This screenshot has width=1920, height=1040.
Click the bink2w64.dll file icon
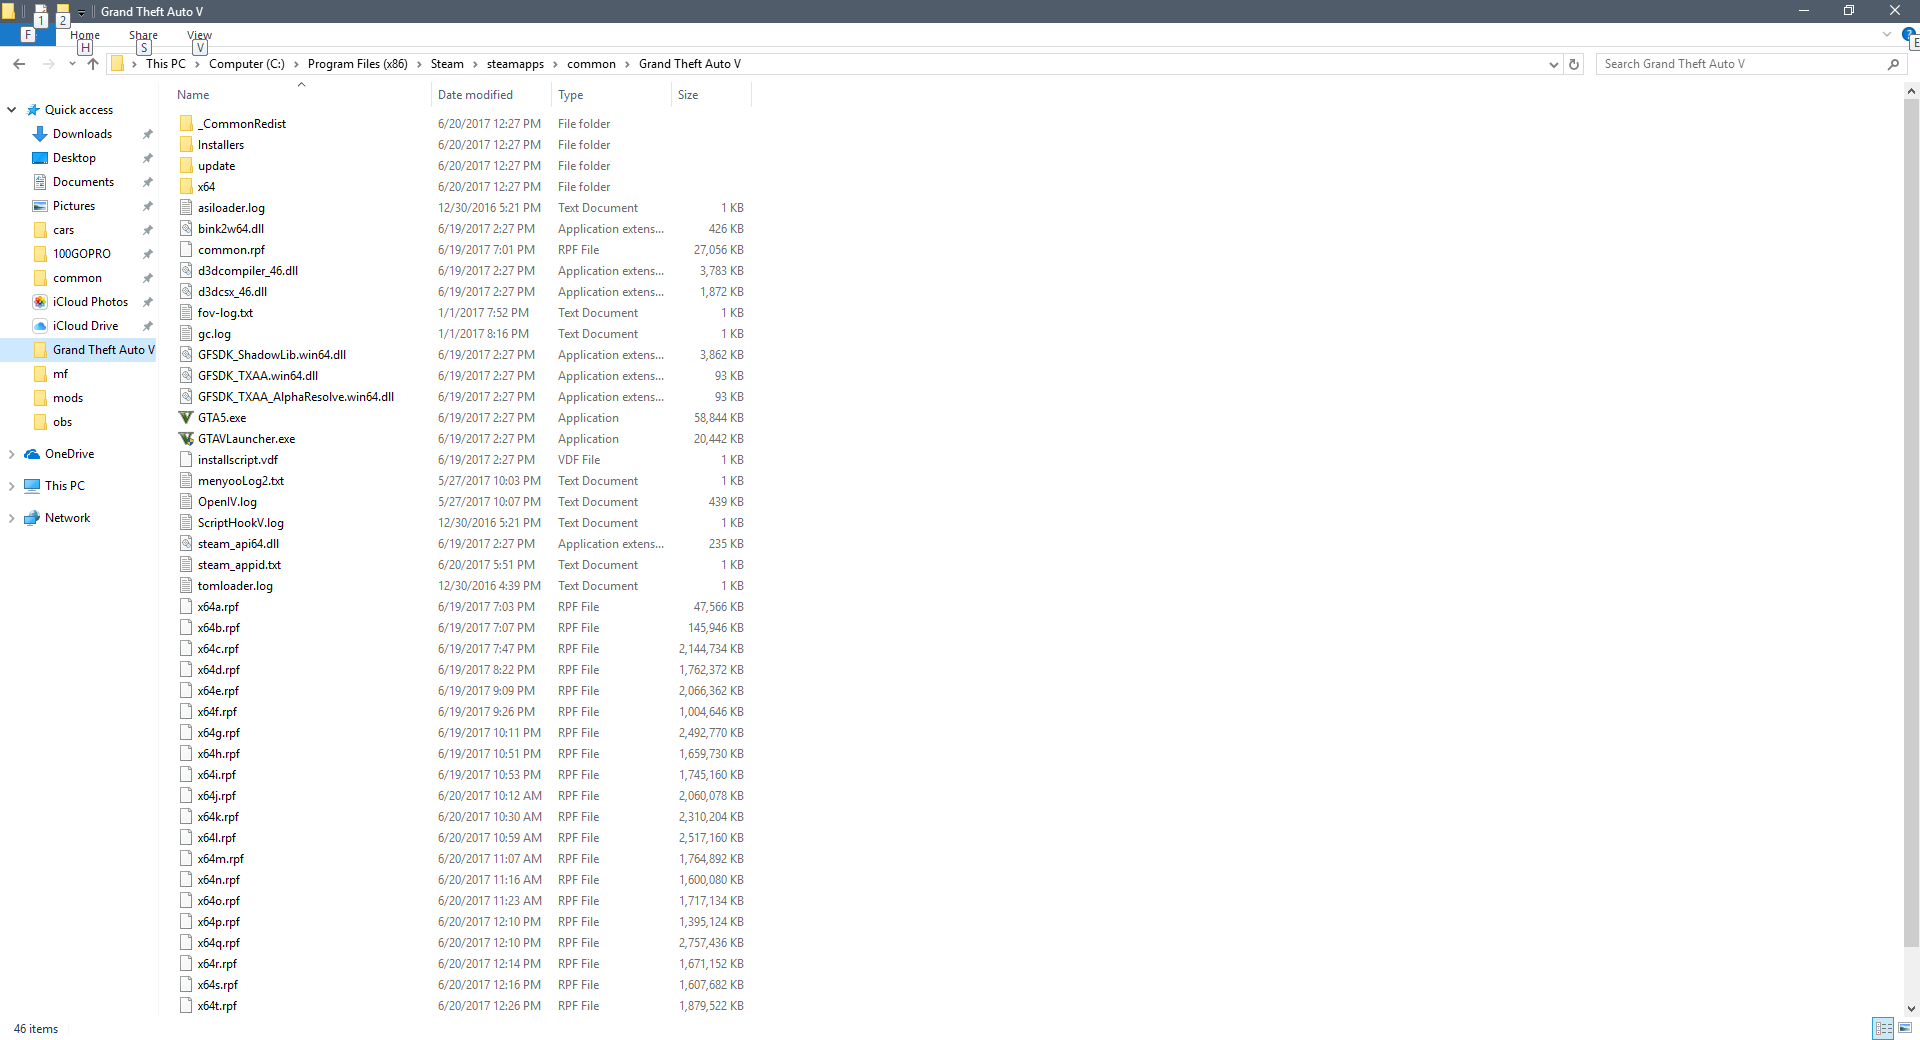pos(186,229)
